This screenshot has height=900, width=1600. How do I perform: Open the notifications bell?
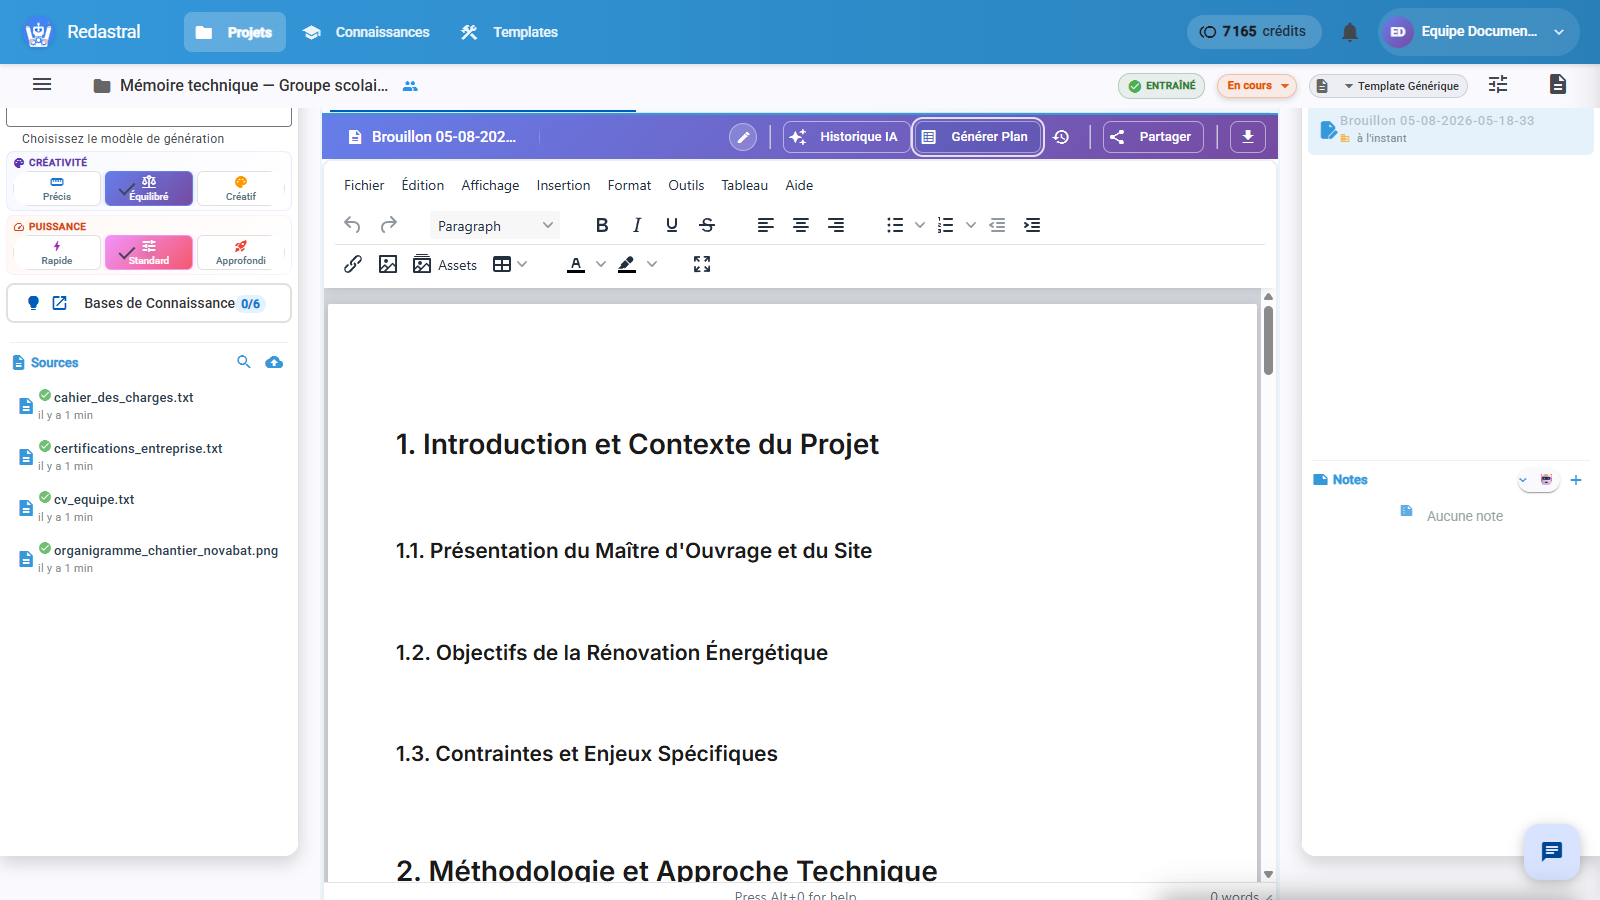[1350, 32]
